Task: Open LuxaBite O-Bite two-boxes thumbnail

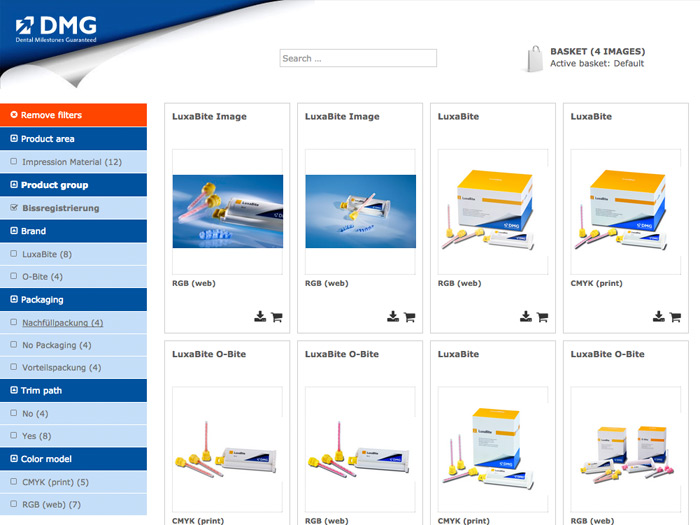Action: 626,449
